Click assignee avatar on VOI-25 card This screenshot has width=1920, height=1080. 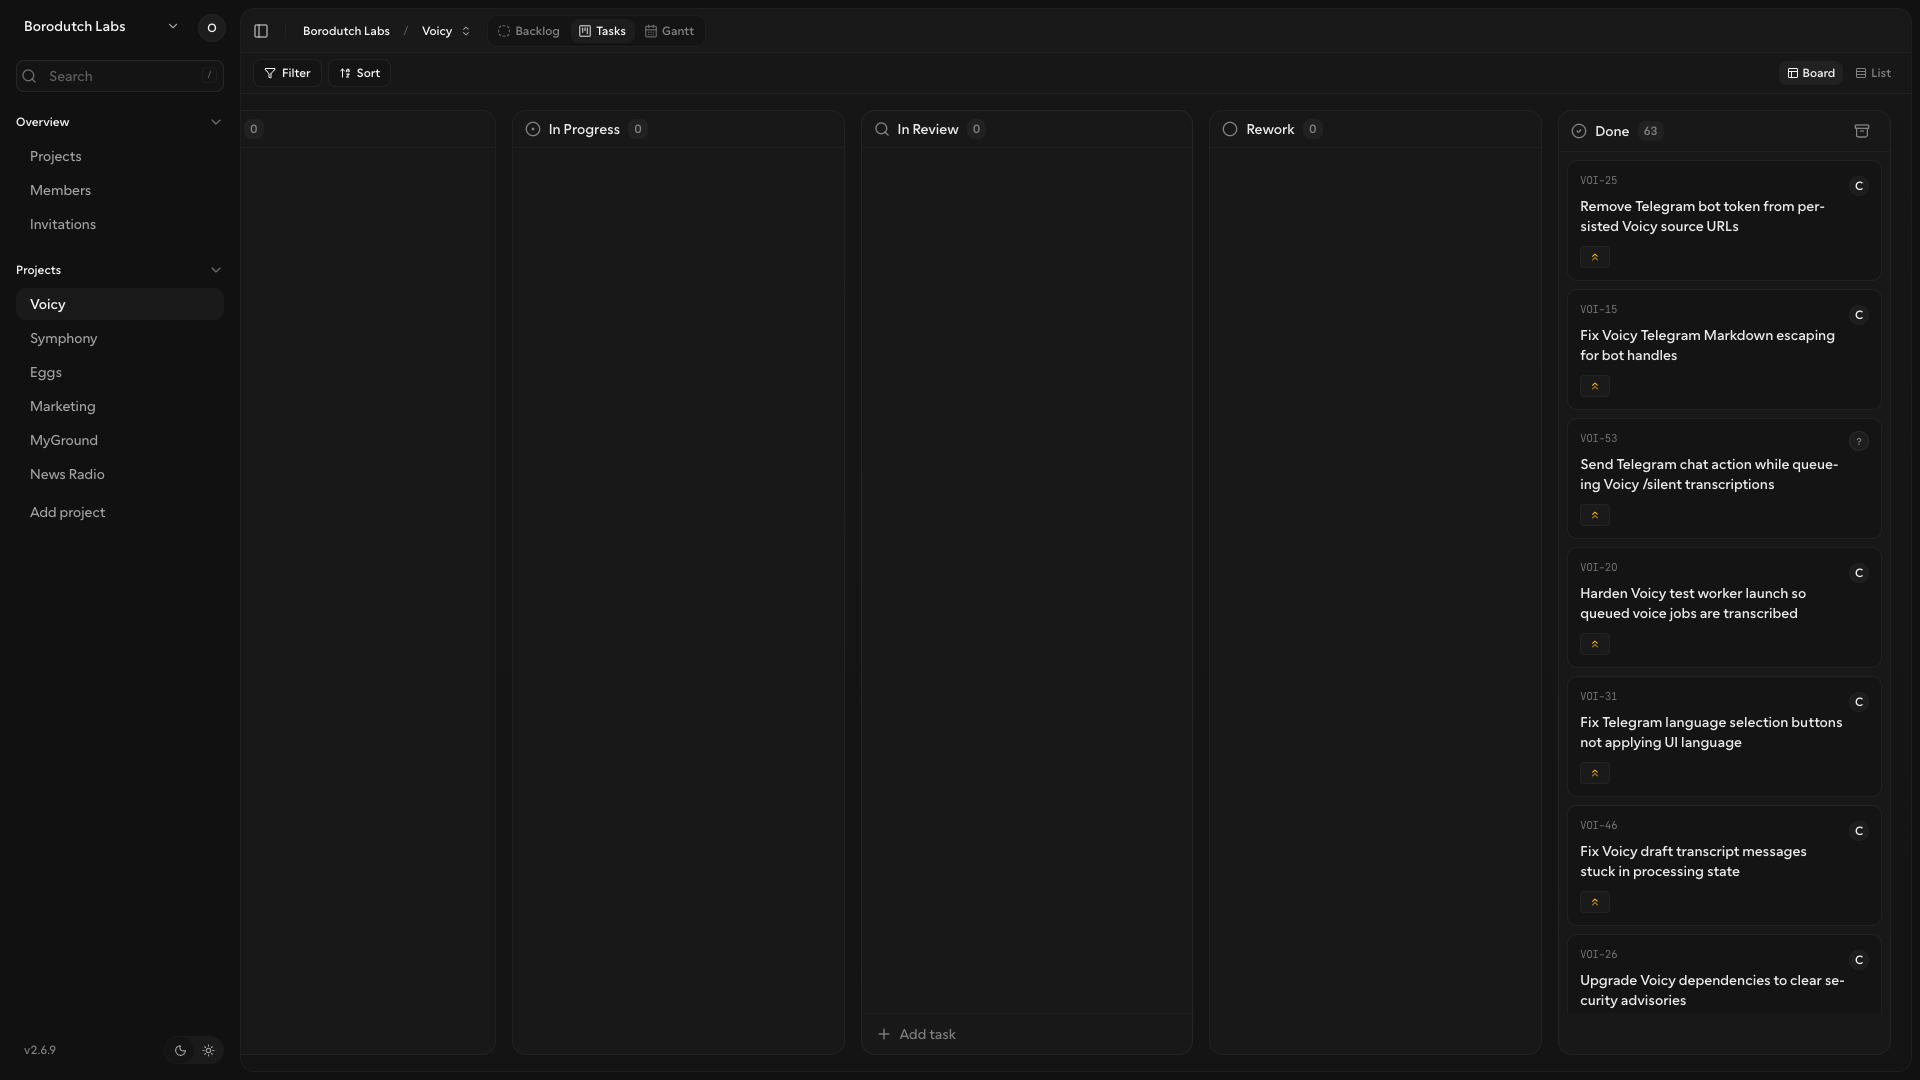(1859, 186)
